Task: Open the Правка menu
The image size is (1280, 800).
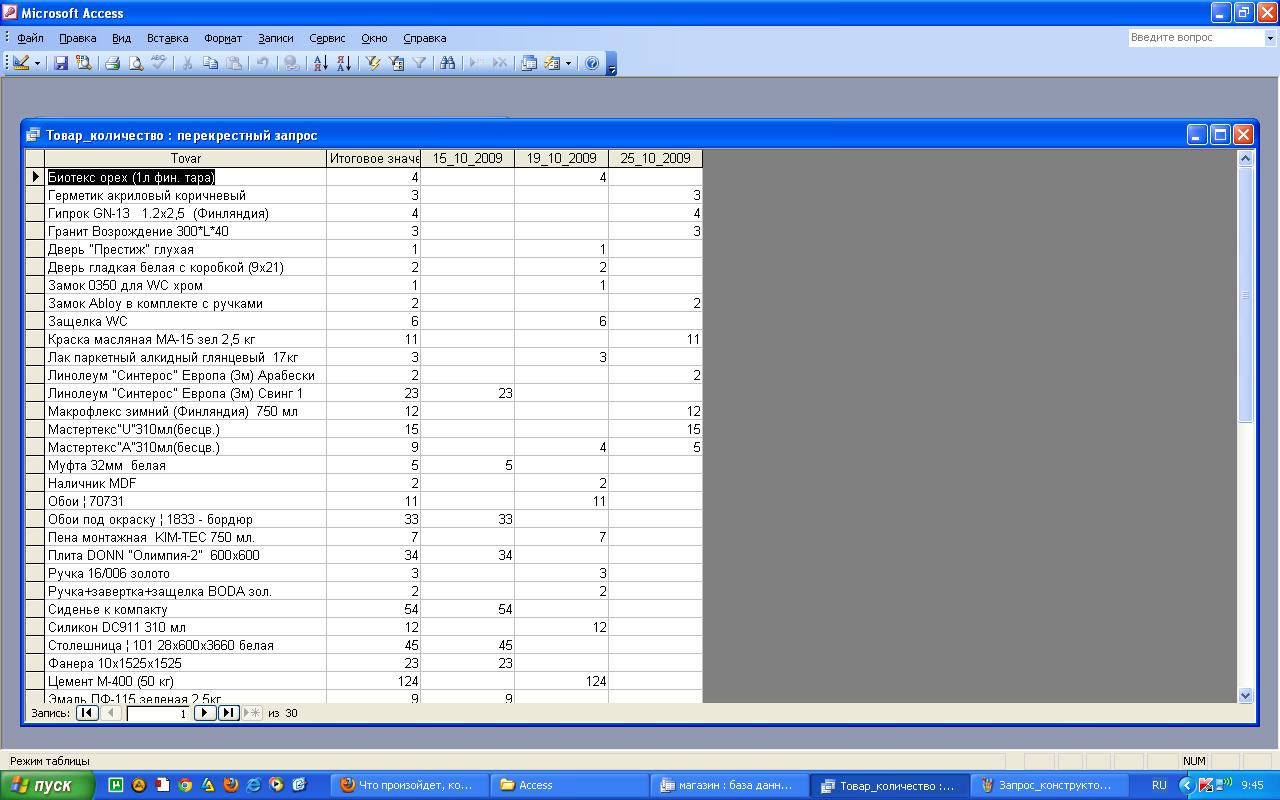Action: click(77, 38)
